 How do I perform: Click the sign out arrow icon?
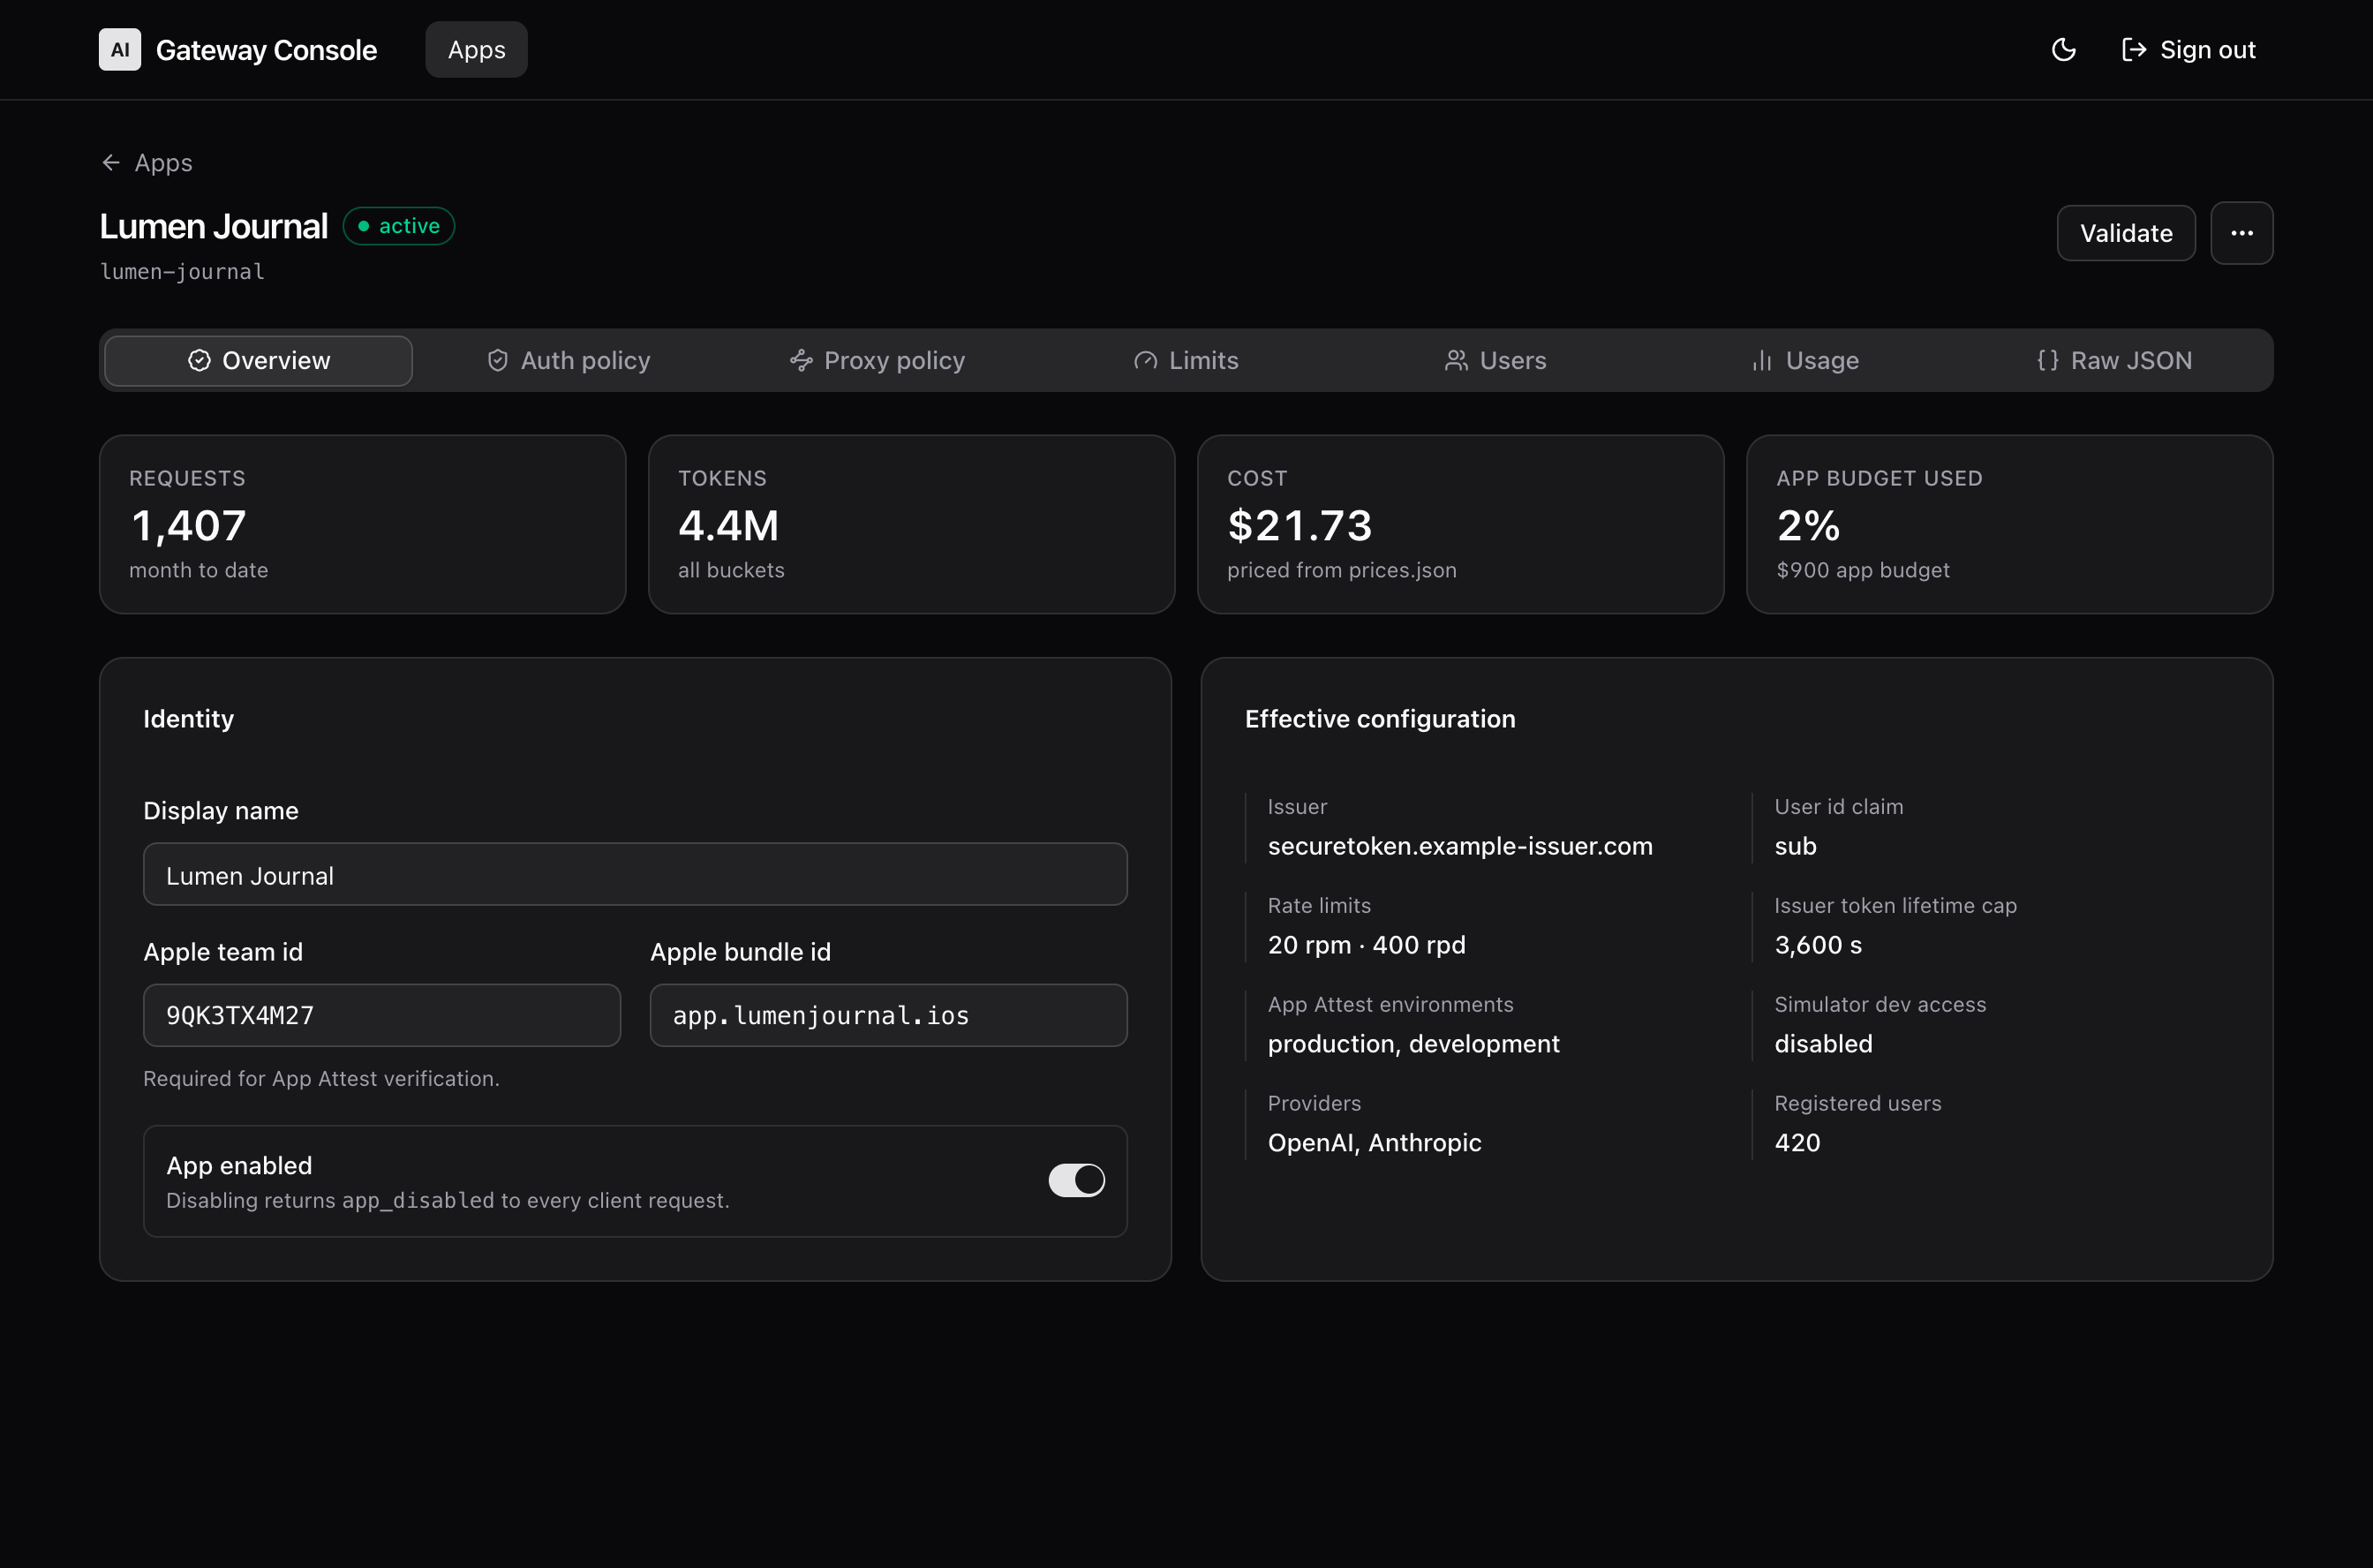(x=2133, y=50)
